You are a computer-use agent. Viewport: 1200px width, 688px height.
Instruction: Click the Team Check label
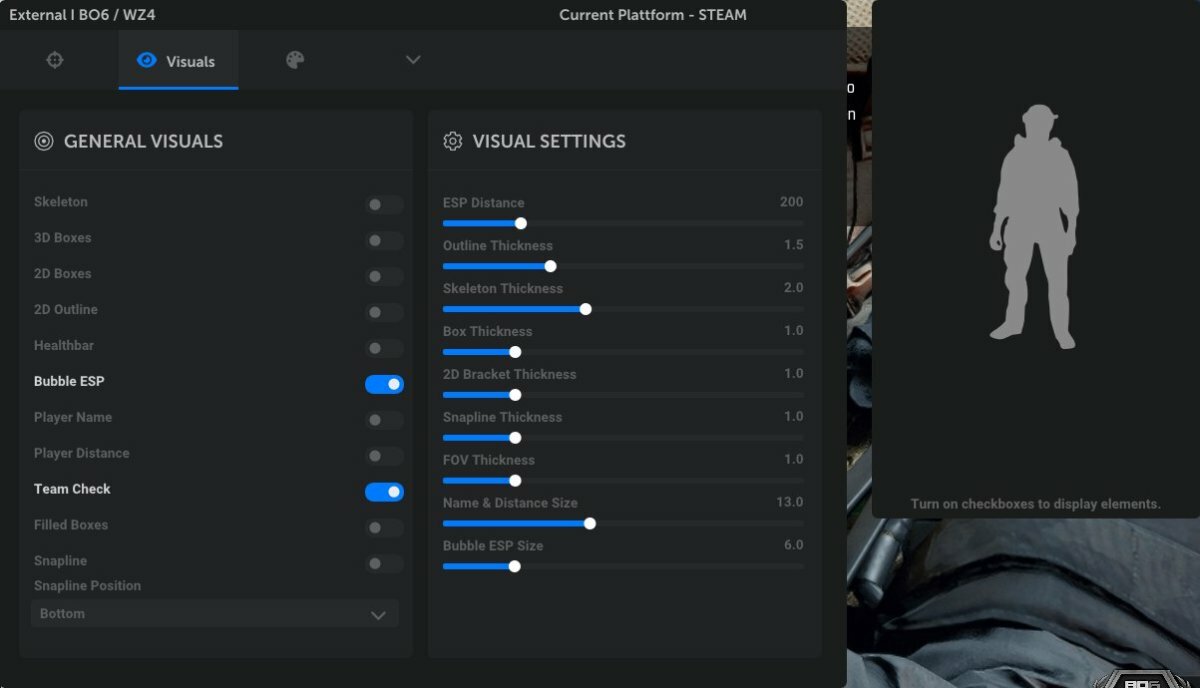(x=72, y=489)
